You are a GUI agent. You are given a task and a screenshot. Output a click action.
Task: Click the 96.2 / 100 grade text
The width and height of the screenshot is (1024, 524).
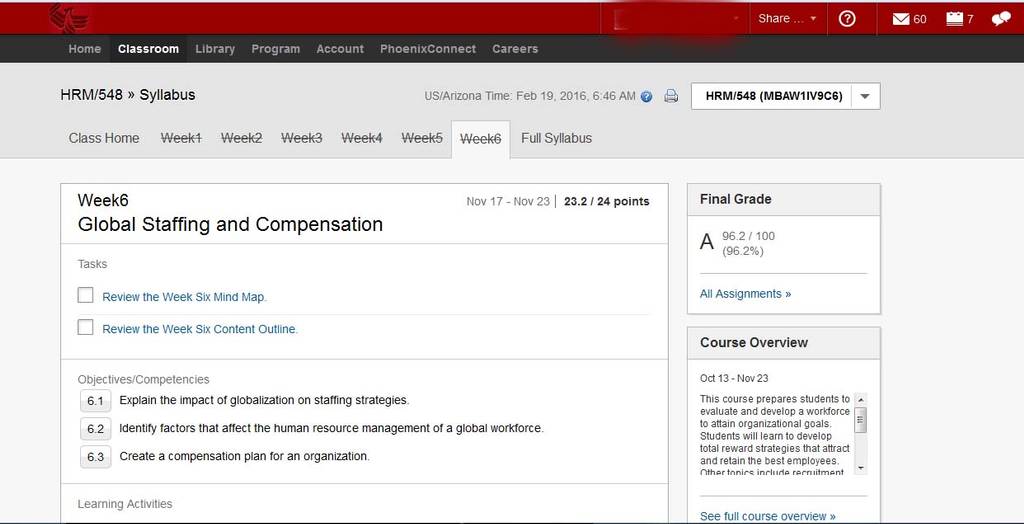click(x=748, y=236)
